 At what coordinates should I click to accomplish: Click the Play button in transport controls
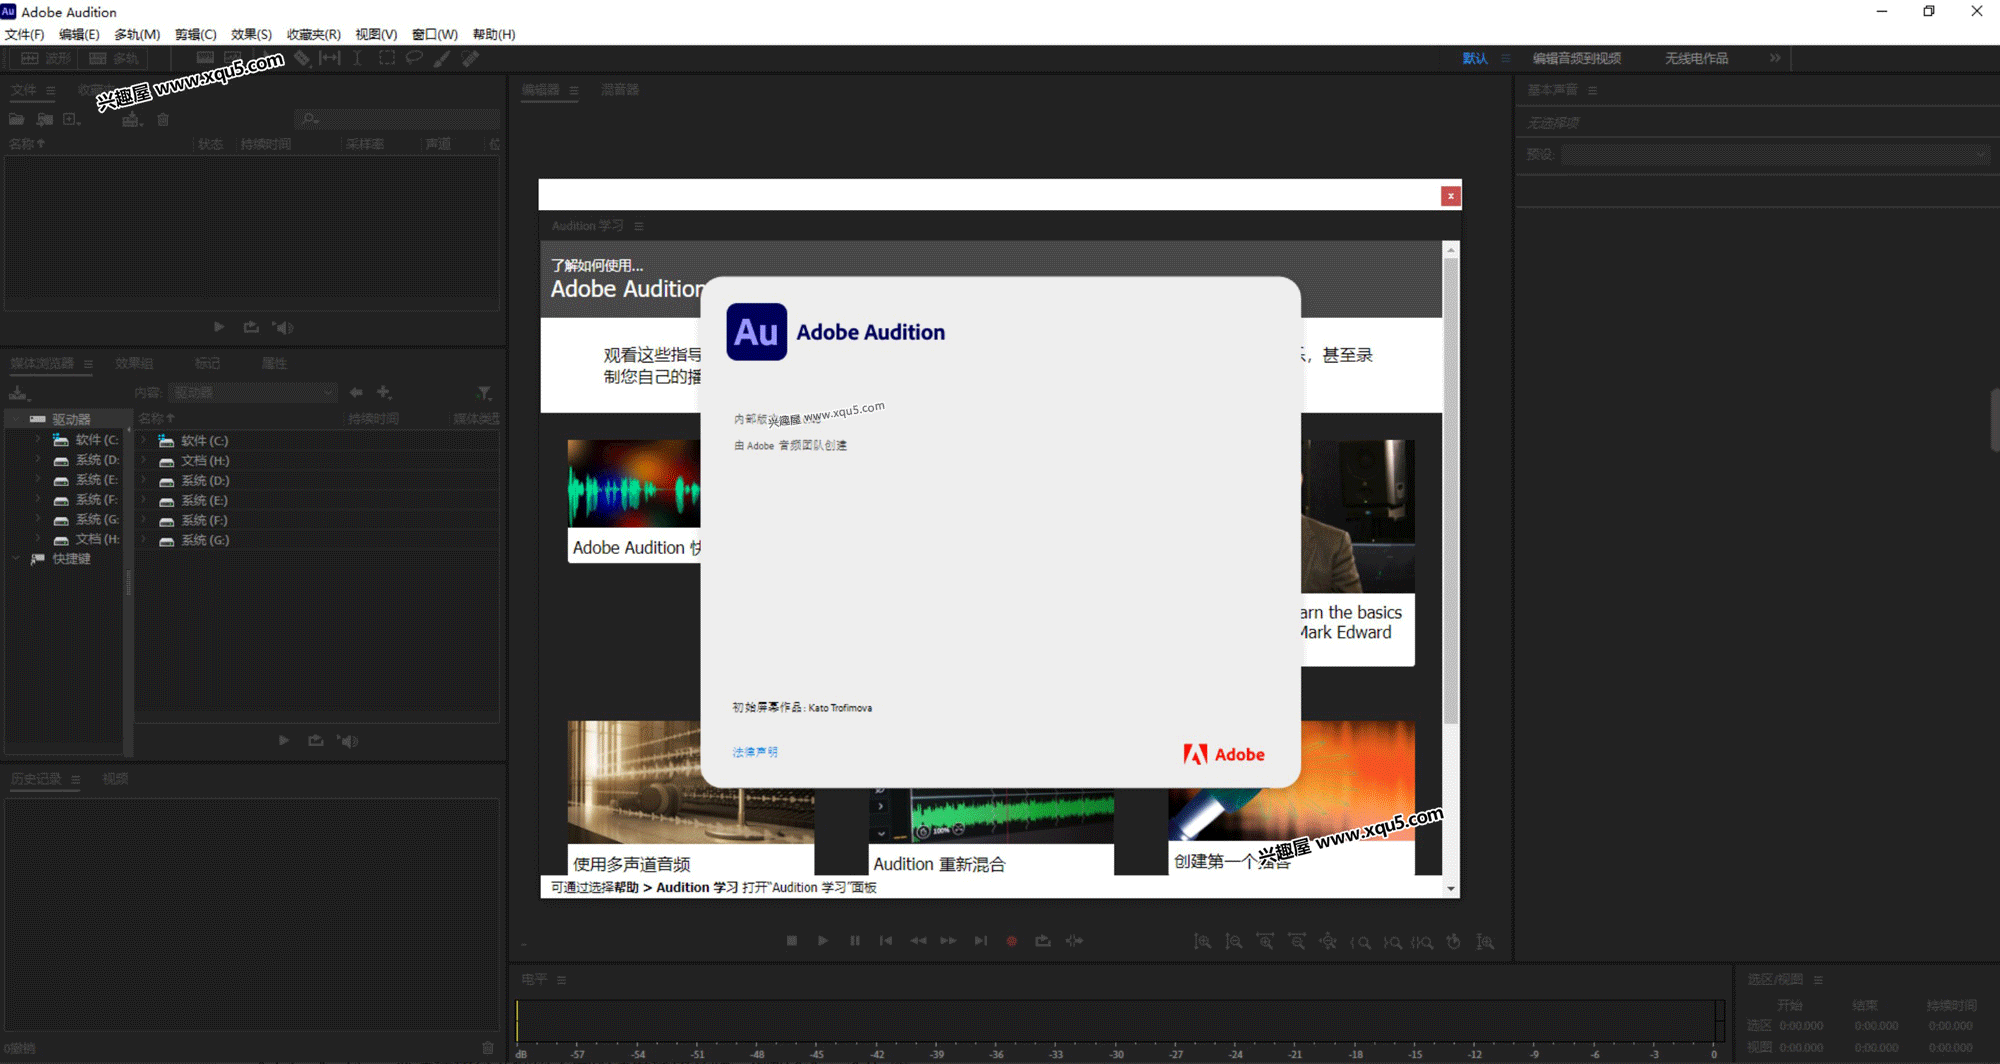click(x=823, y=941)
